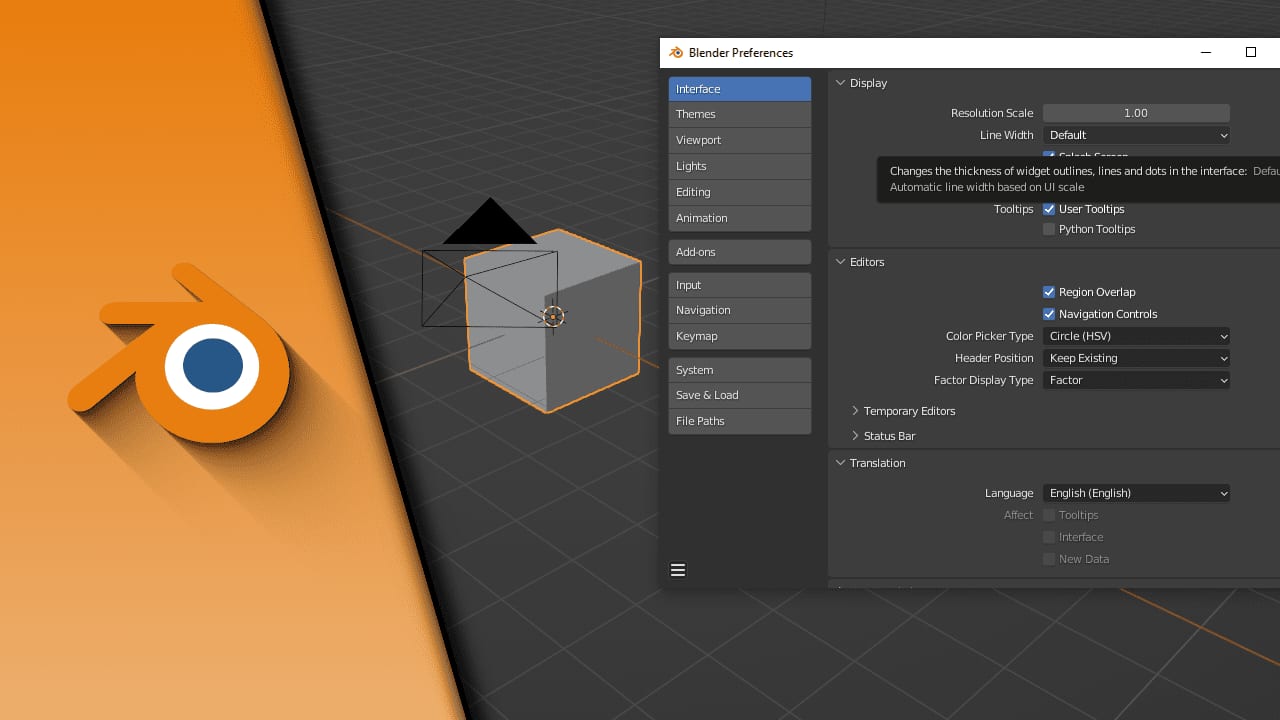The width and height of the screenshot is (1280, 720).
Task: Select the Input preferences section
Action: (740, 285)
